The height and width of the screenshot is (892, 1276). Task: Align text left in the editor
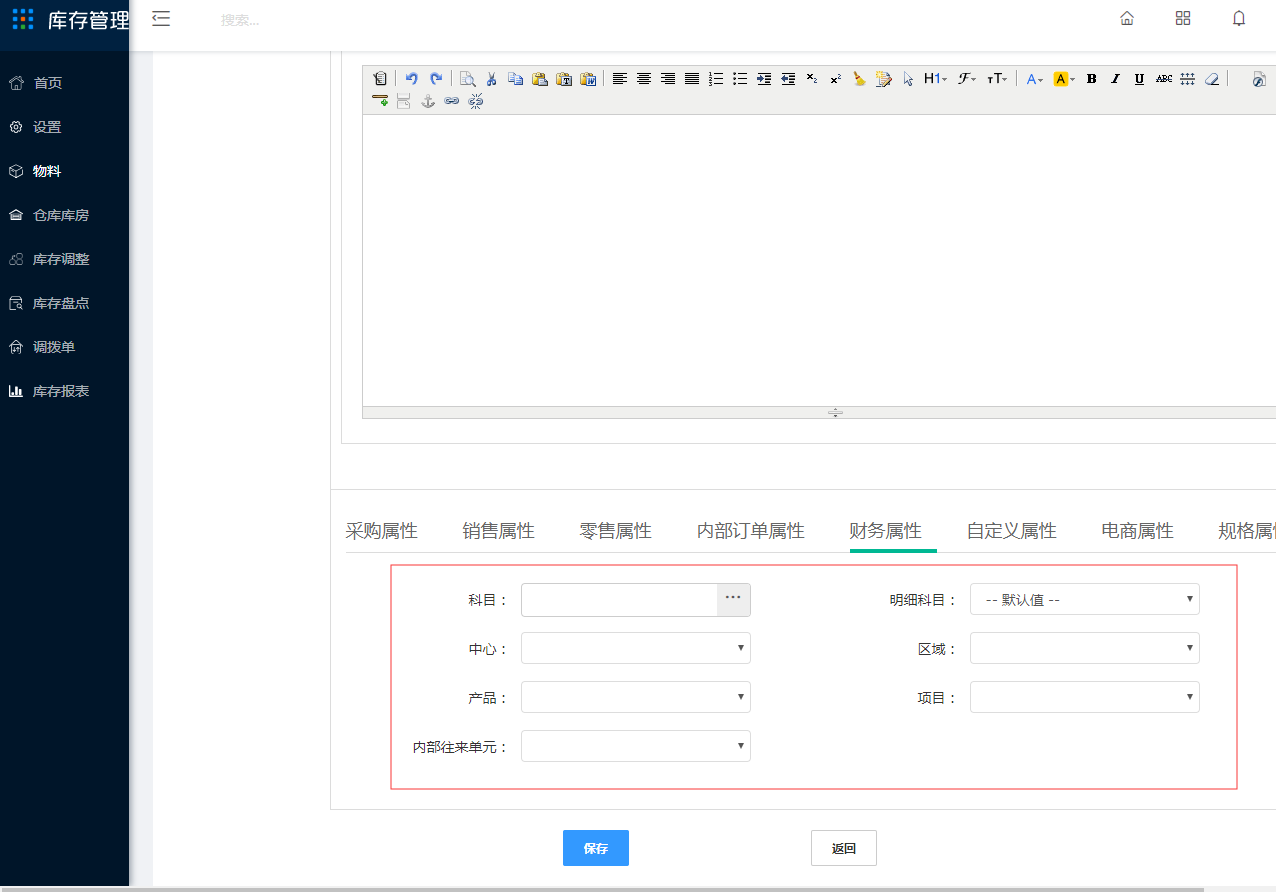(x=620, y=79)
